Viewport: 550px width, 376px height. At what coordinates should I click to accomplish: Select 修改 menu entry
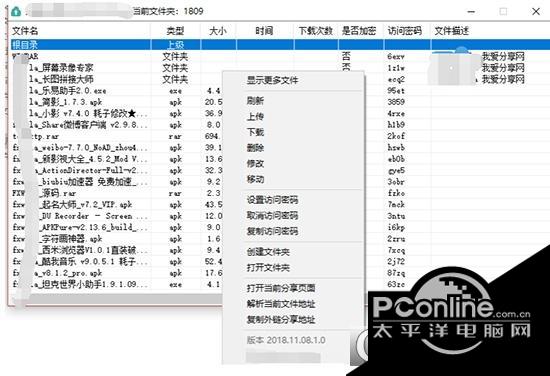255,163
